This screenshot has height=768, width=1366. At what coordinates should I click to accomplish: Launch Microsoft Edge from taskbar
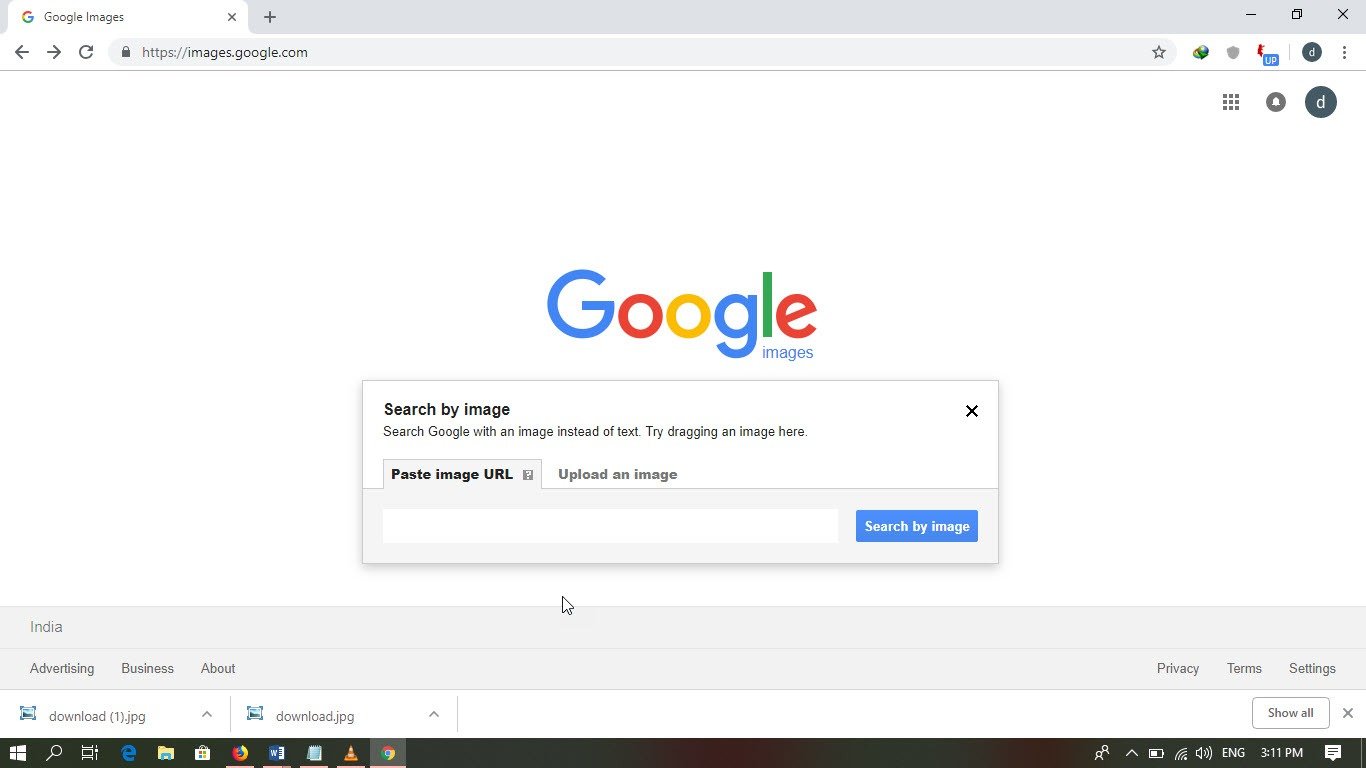128,753
